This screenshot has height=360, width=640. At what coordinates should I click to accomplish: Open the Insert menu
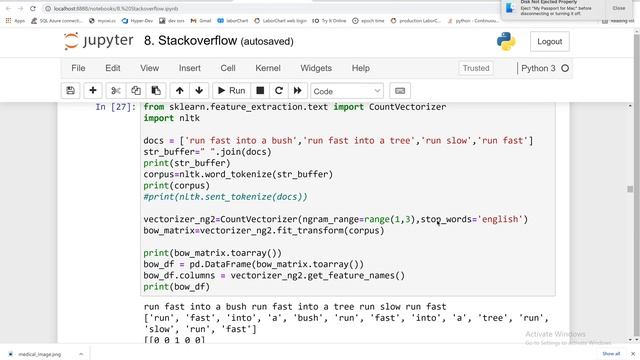click(x=190, y=68)
